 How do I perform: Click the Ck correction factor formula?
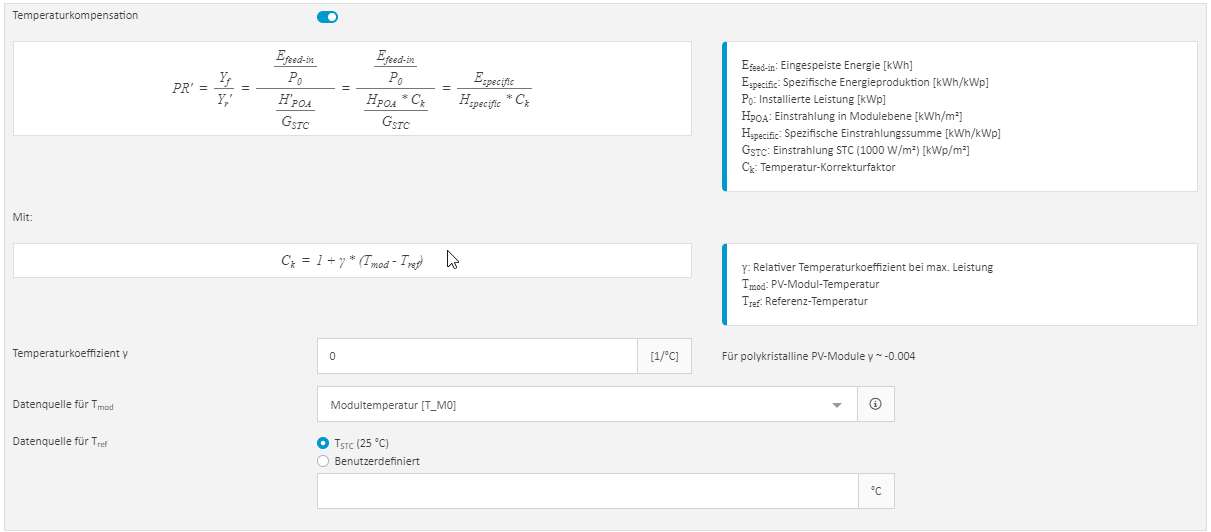[352, 260]
